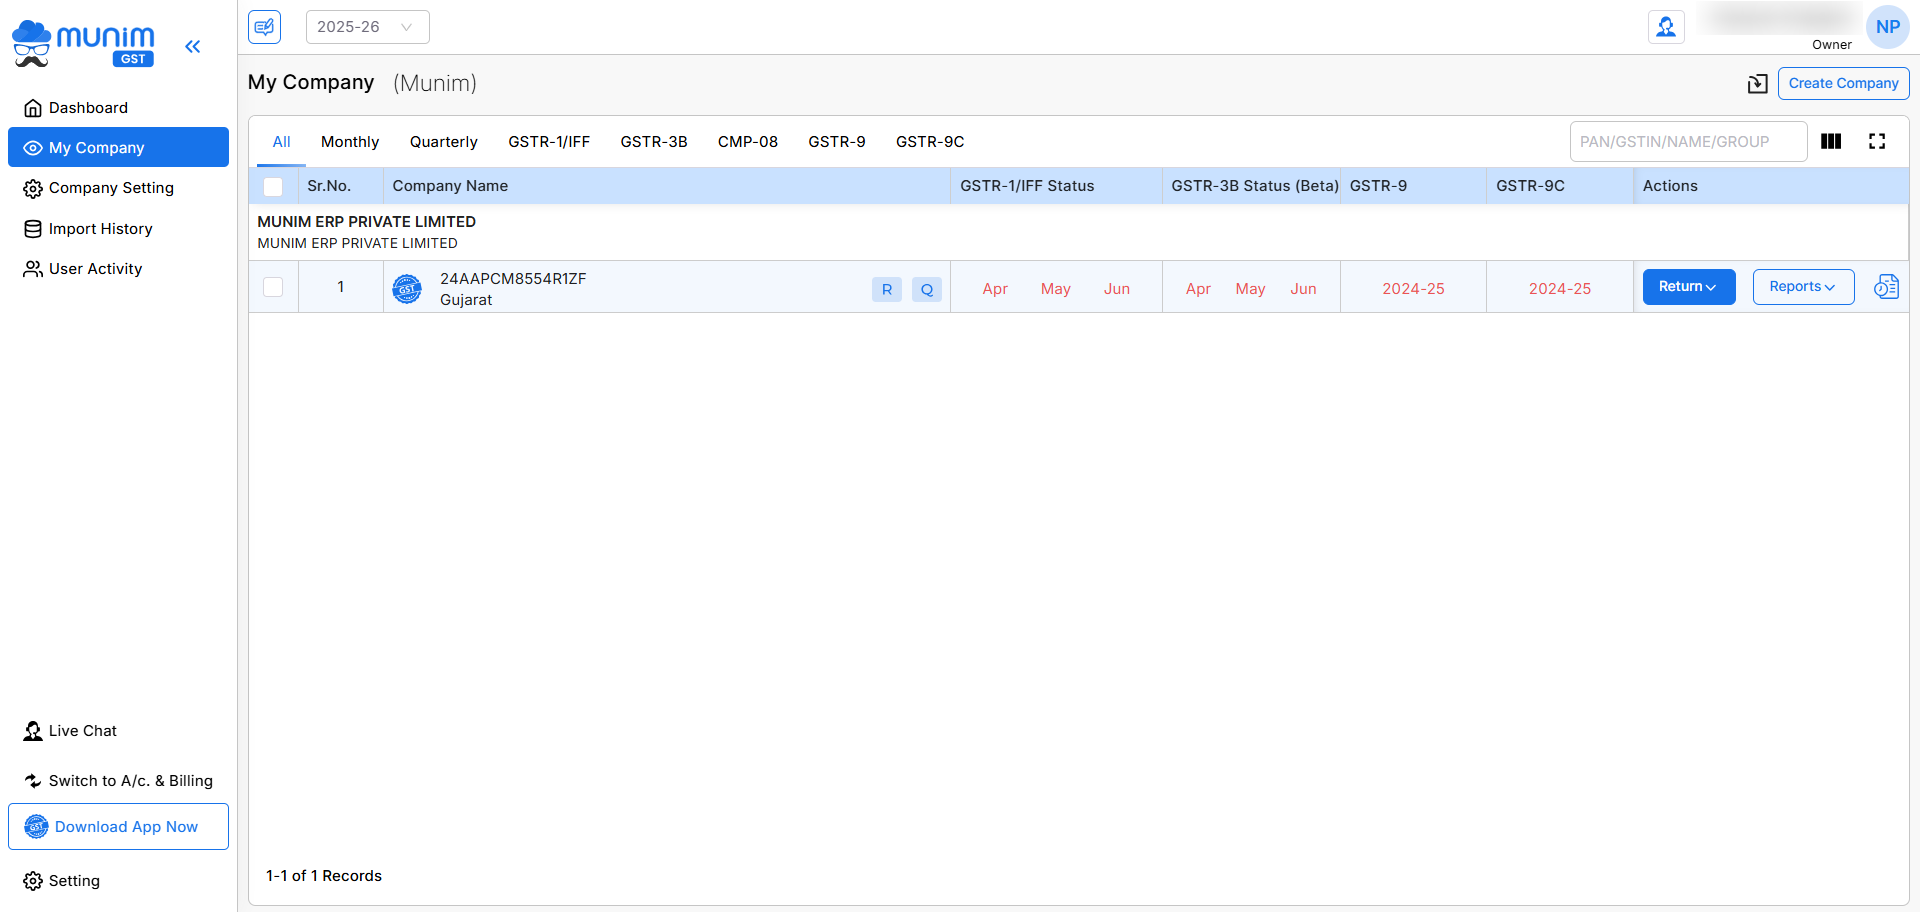Click Jun under GSTR-3B Status
Viewport: 1920px width, 912px height.
click(1303, 289)
